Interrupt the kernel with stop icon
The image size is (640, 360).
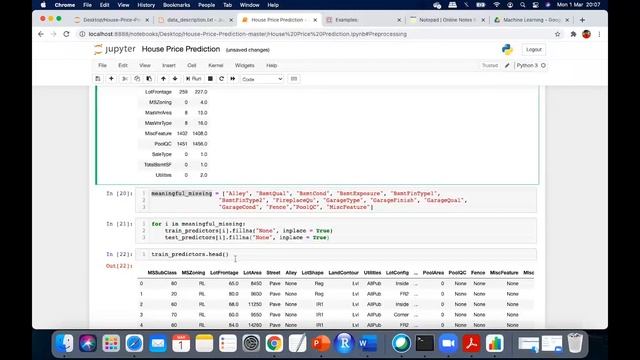click(x=210, y=79)
